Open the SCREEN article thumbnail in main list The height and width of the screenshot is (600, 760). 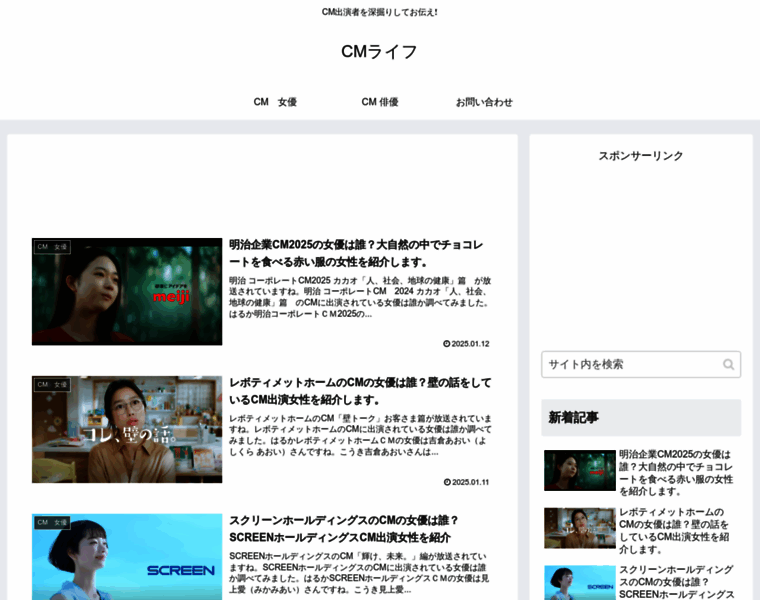coord(127,557)
